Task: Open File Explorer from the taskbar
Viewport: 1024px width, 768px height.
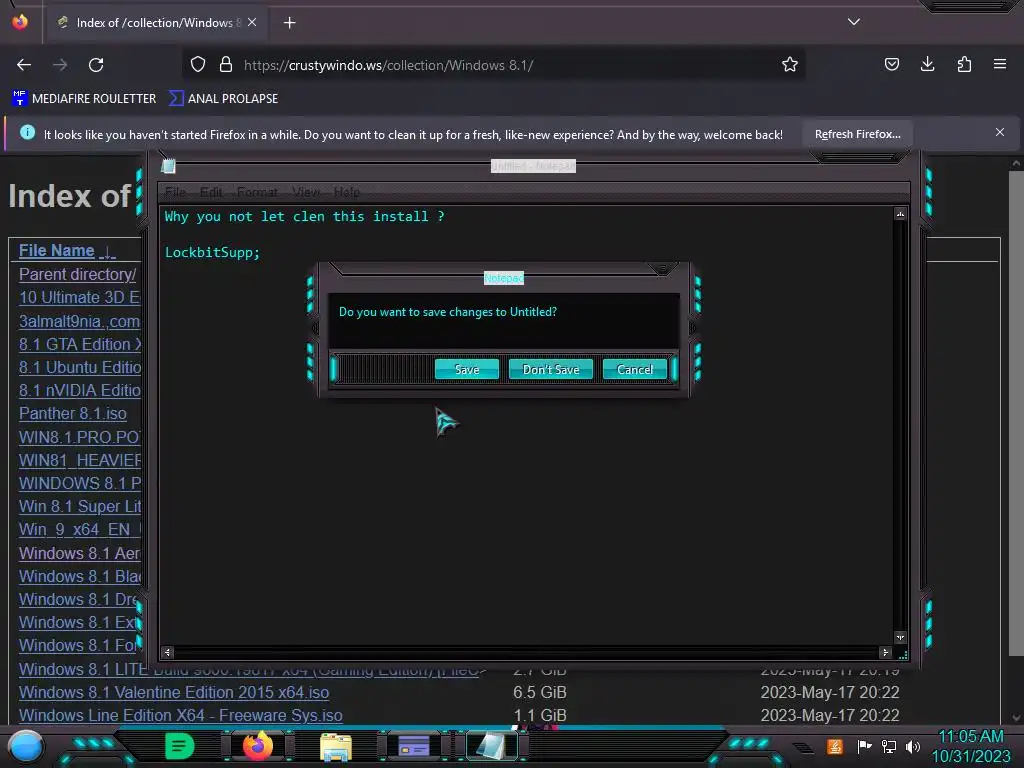Action: tap(336, 746)
